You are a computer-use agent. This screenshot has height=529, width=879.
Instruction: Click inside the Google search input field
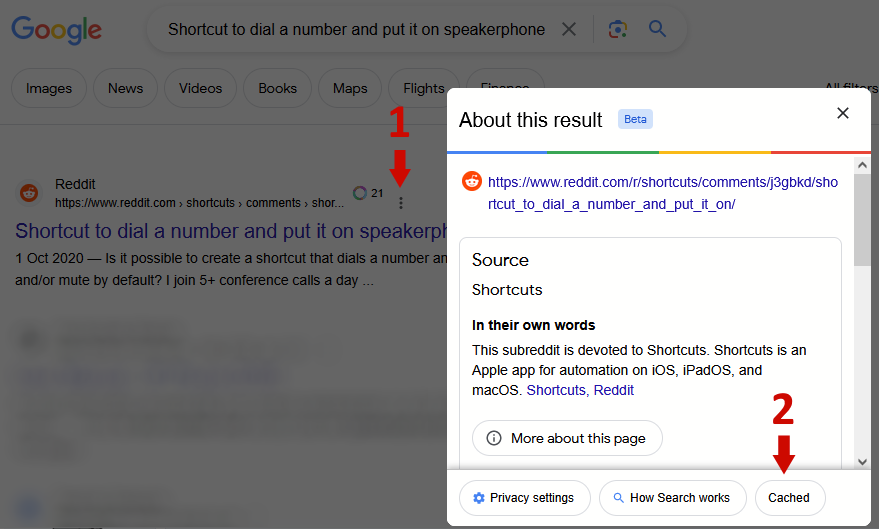357,29
